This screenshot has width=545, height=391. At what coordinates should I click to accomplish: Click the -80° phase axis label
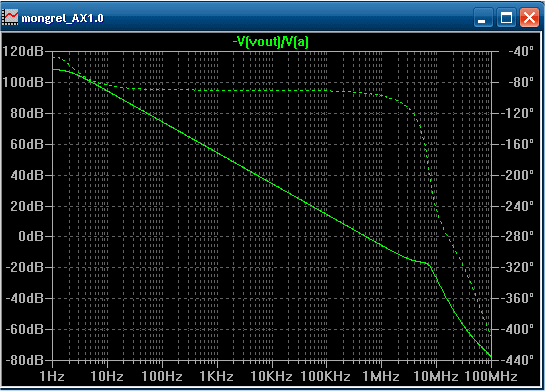[521, 82]
